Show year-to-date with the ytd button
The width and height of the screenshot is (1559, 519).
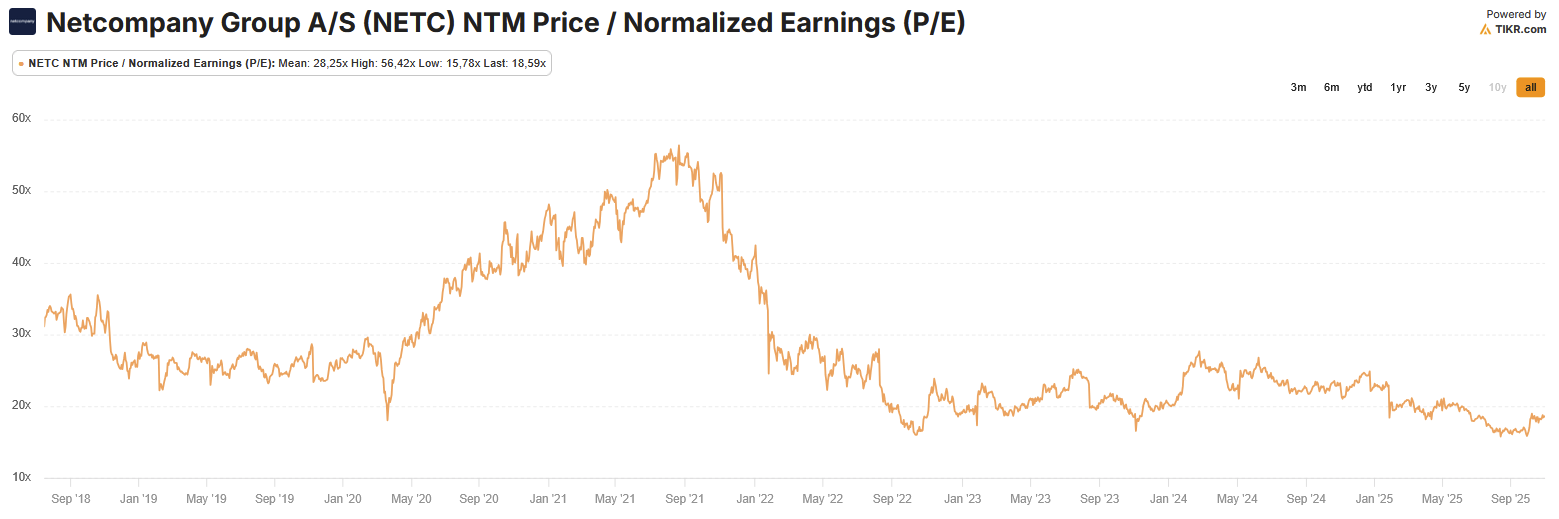click(x=1364, y=88)
